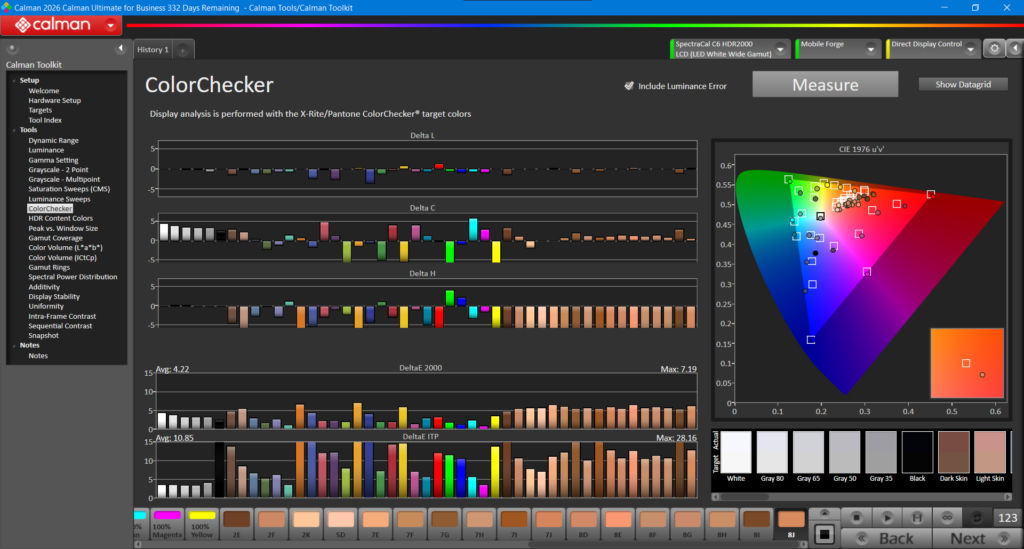Click the stop measurement icon in playback controls
The height and width of the screenshot is (549, 1024).
pos(856,518)
